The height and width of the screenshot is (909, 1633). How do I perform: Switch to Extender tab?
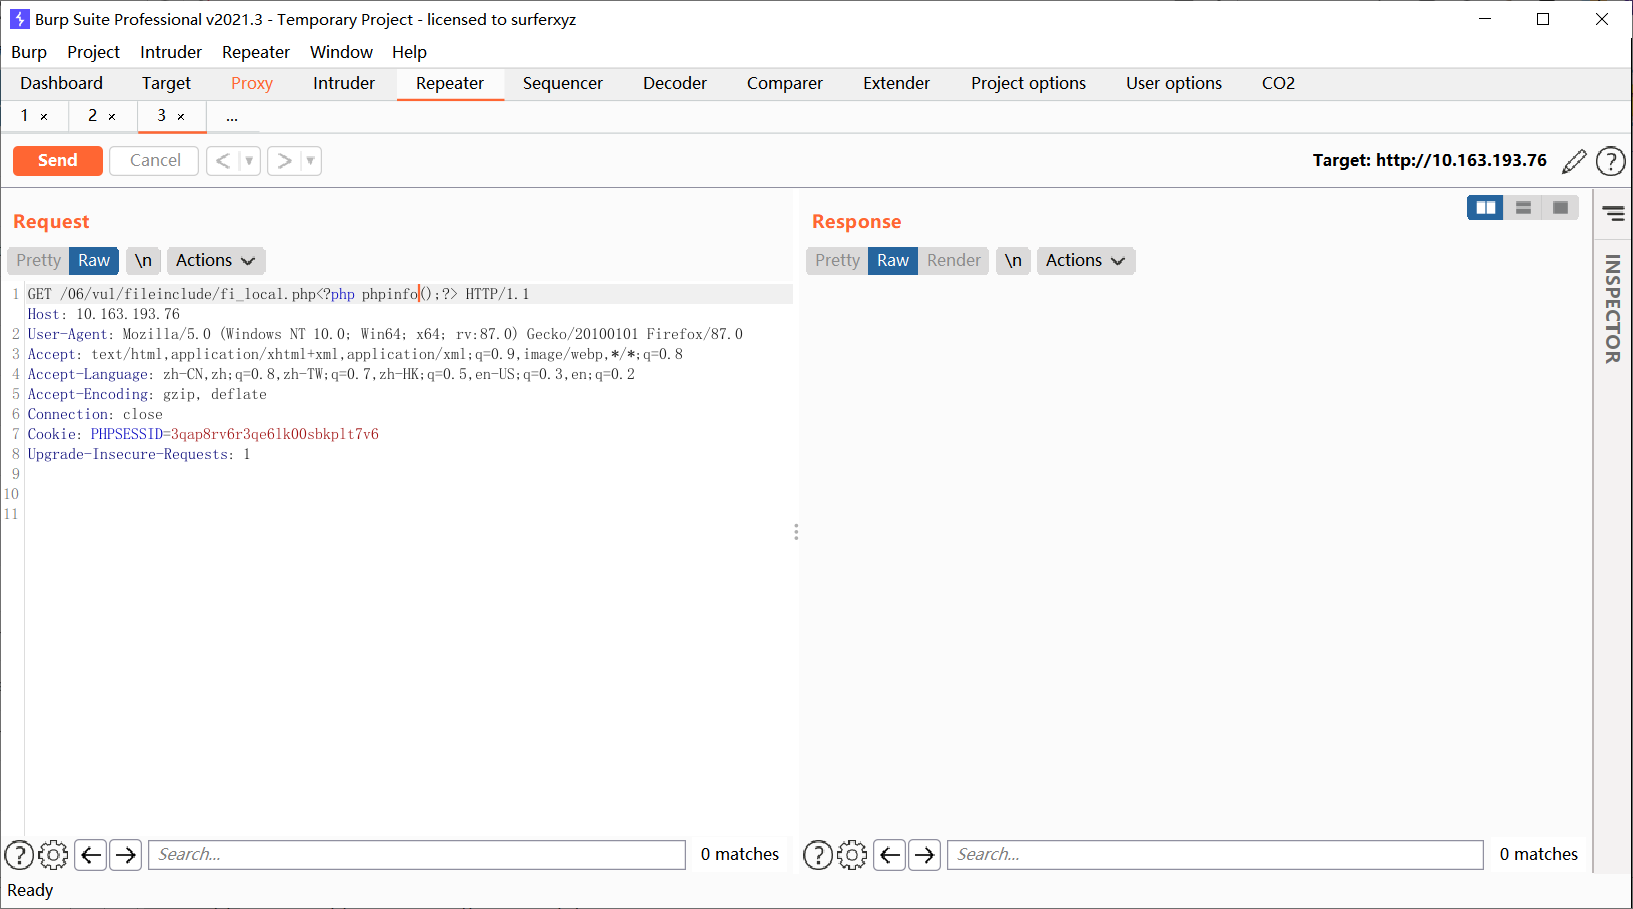click(896, 84)
